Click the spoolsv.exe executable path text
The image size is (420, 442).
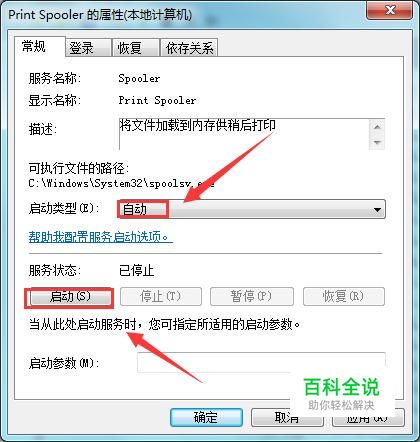(121, 183)
